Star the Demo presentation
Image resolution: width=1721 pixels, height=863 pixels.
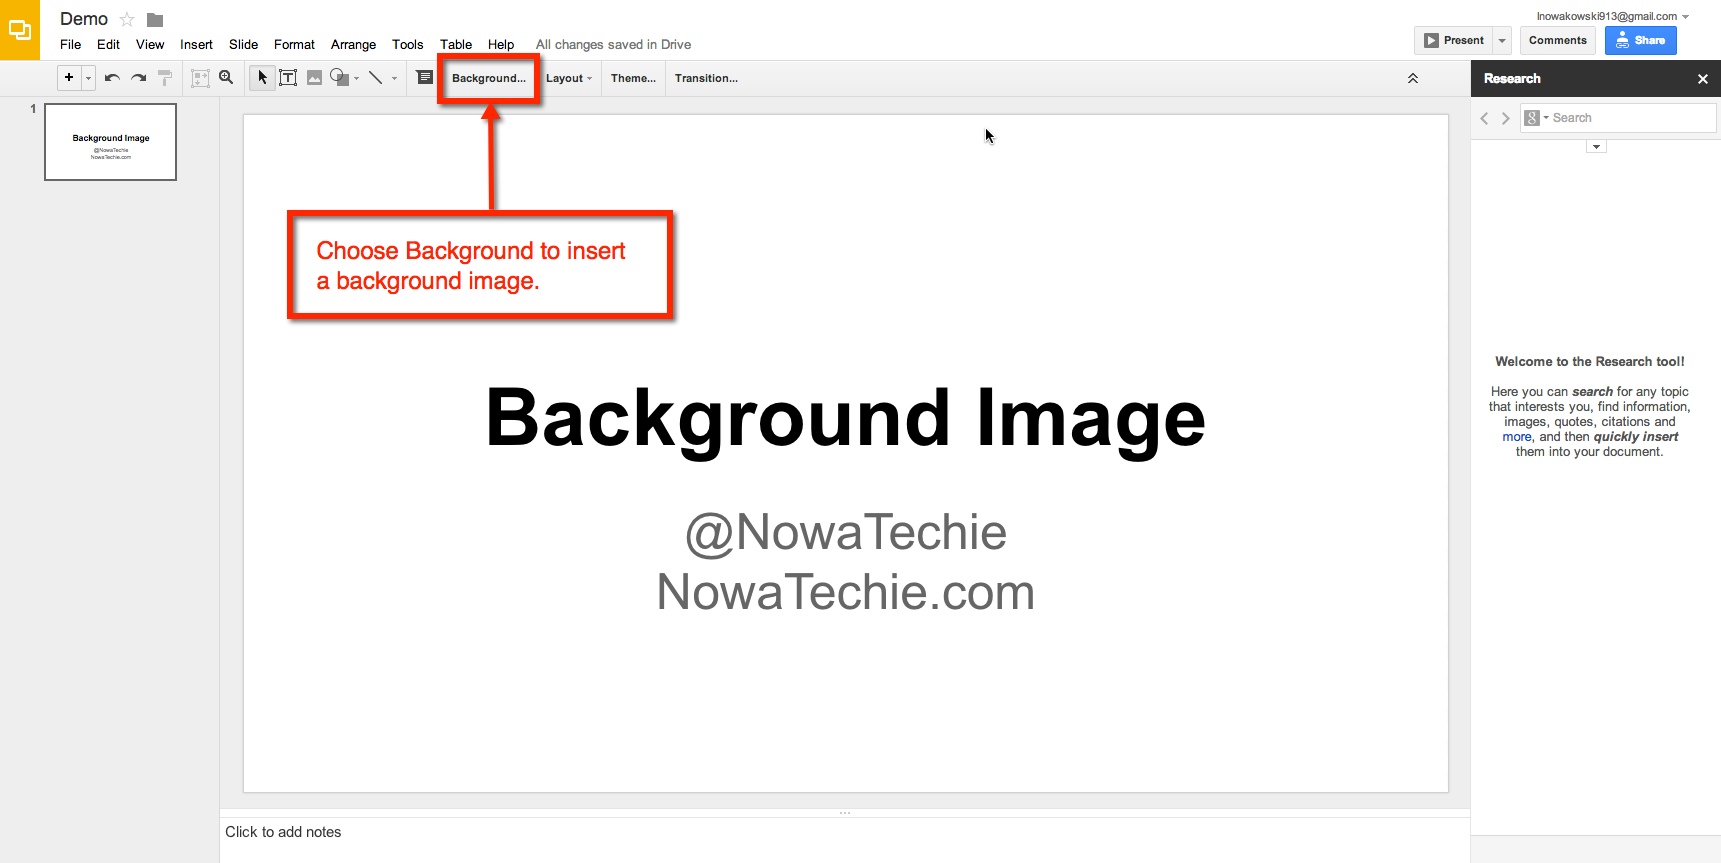[127, 20]
